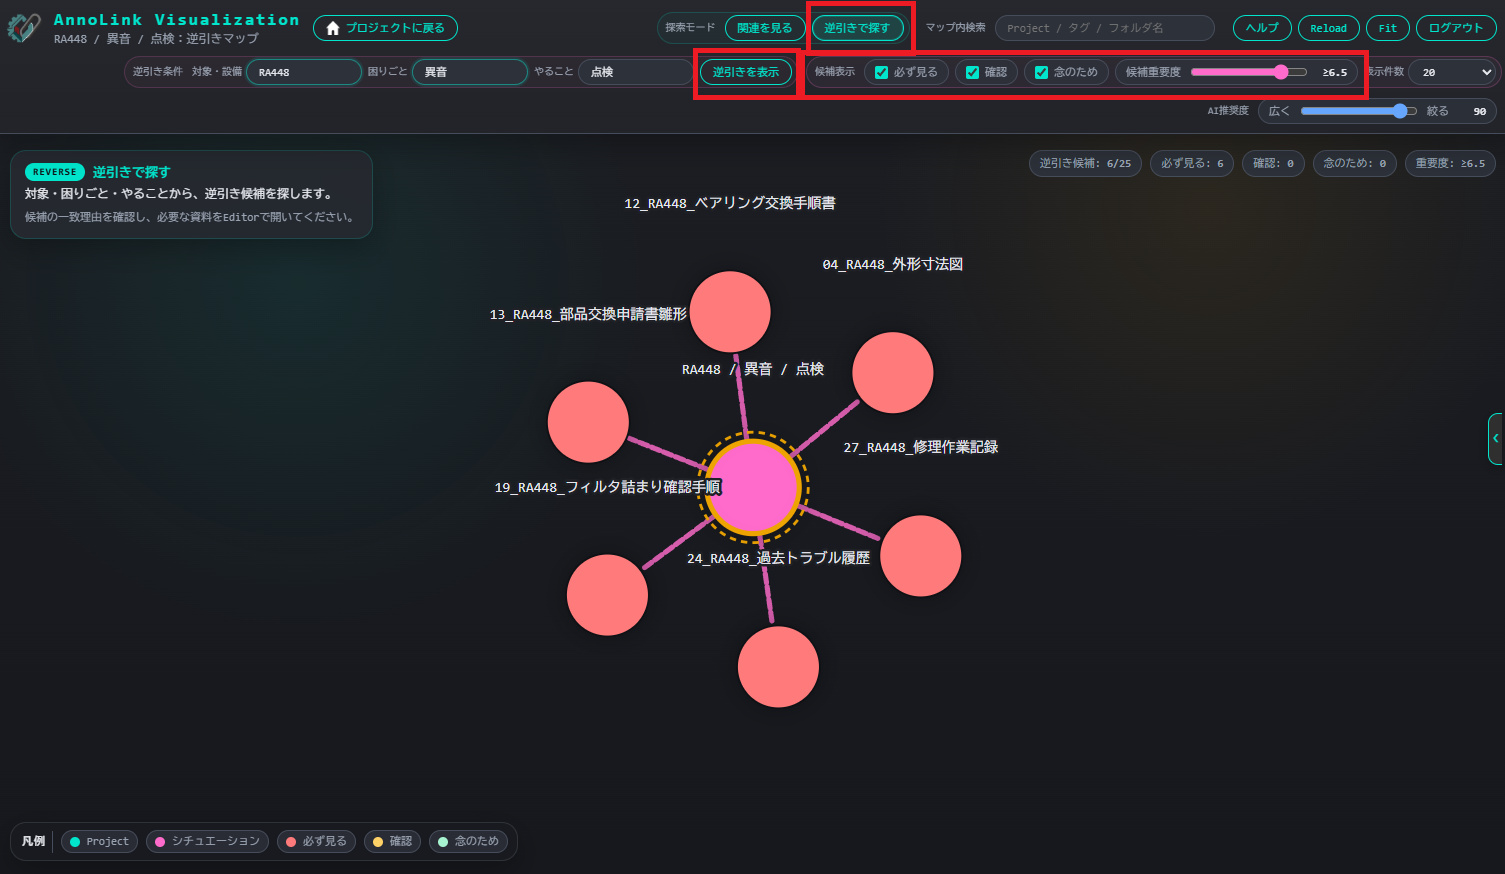Uncheck the 必ず見る candidate checkbox
Image resolution: width=1505 pixels, height=874 pixels.
(881, 72)
